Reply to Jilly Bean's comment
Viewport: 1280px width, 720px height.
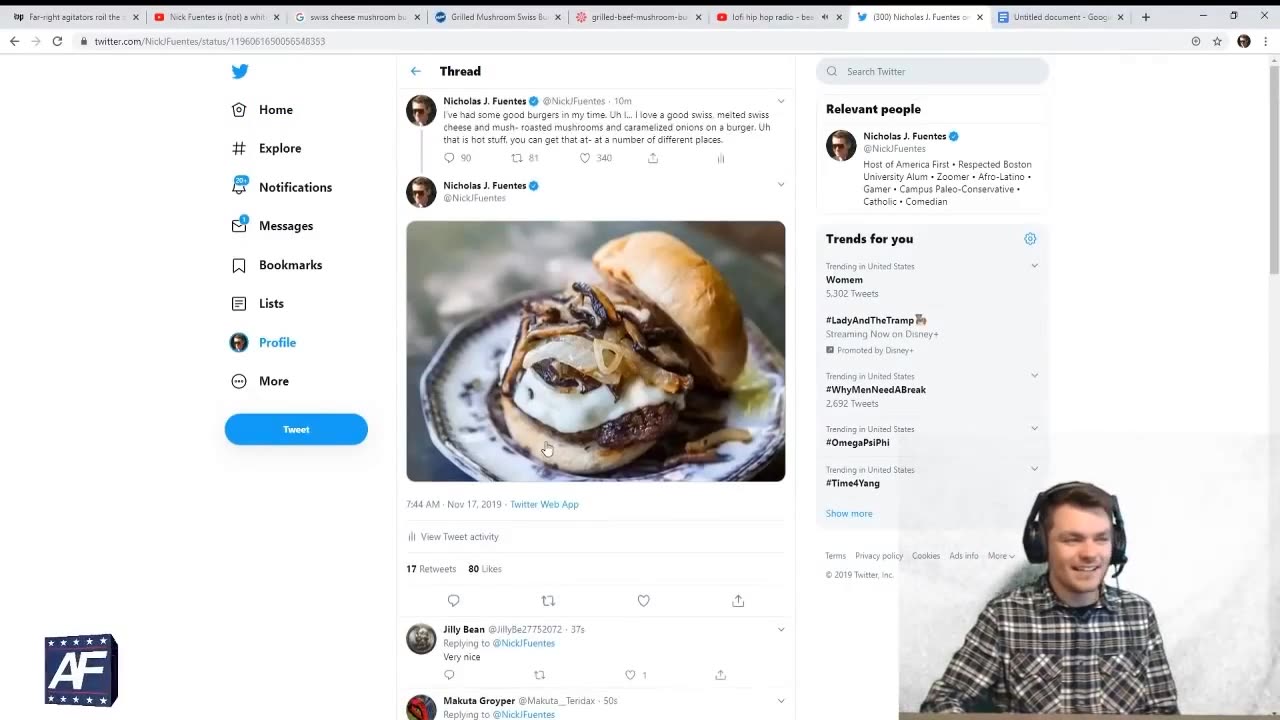[x=449, y=675]
